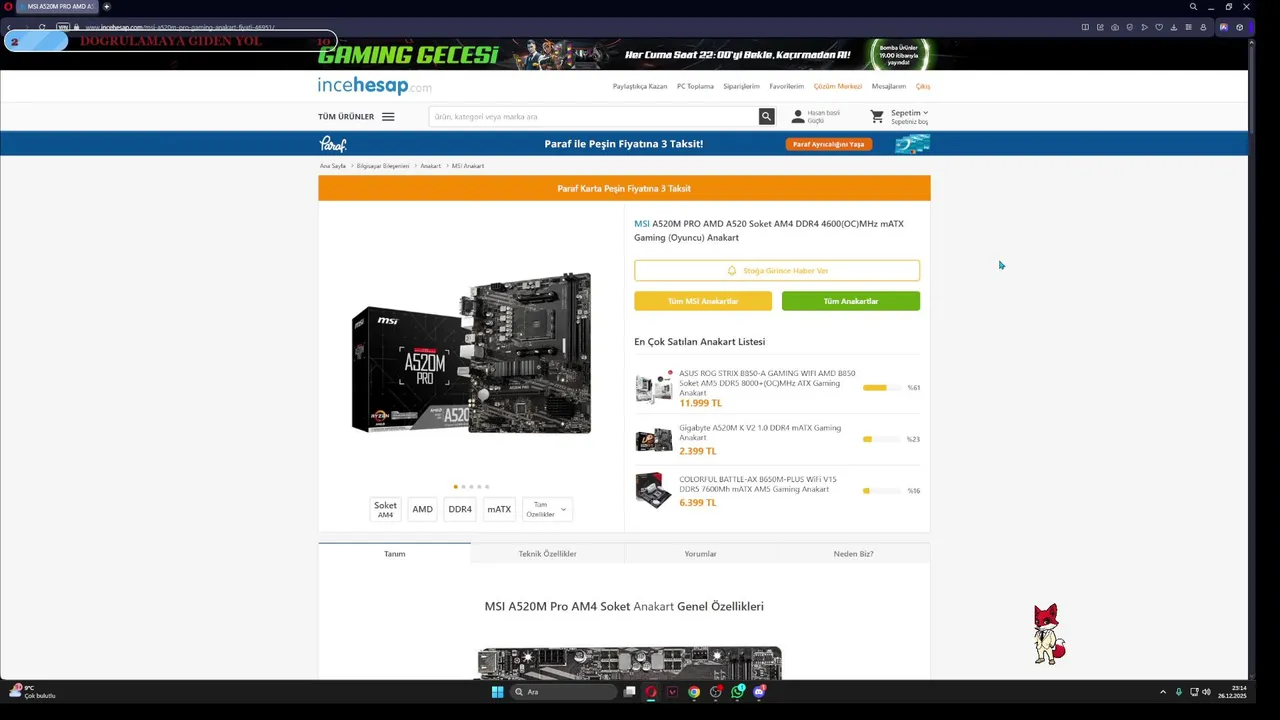
Task: Click the ASUS ROG STRIX motherboard thumbnail
Action: [x=654, y=387]
